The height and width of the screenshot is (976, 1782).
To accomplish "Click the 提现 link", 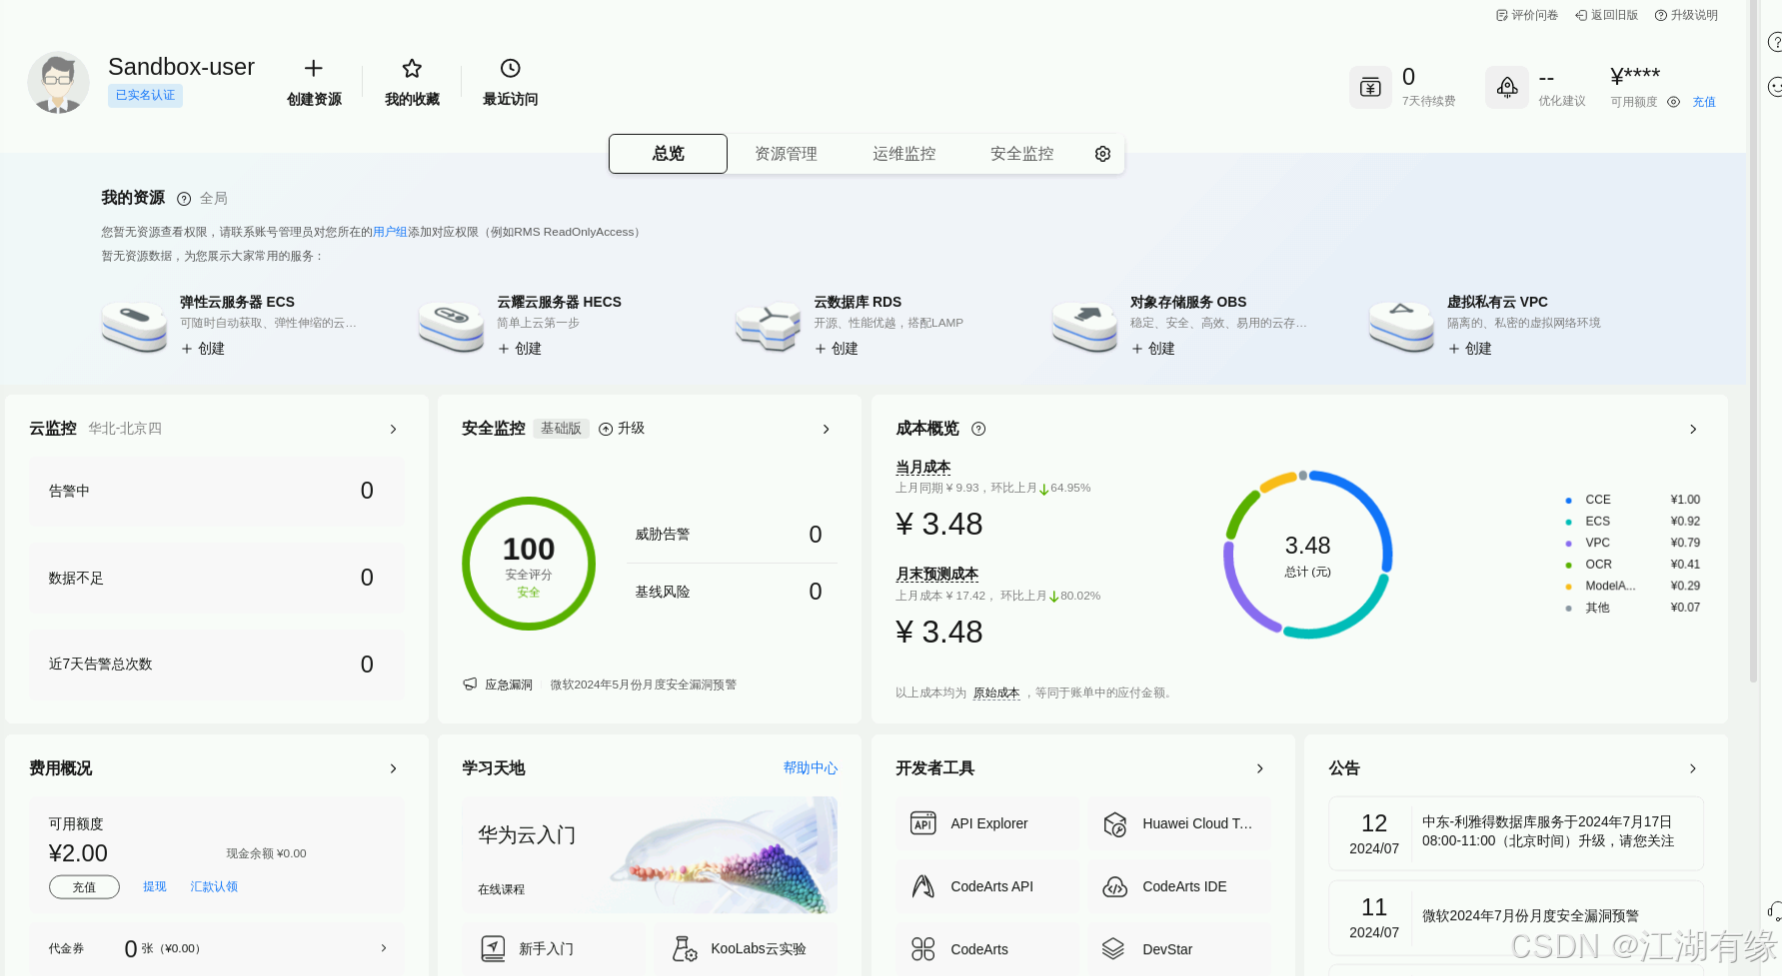I will point(154,887).
